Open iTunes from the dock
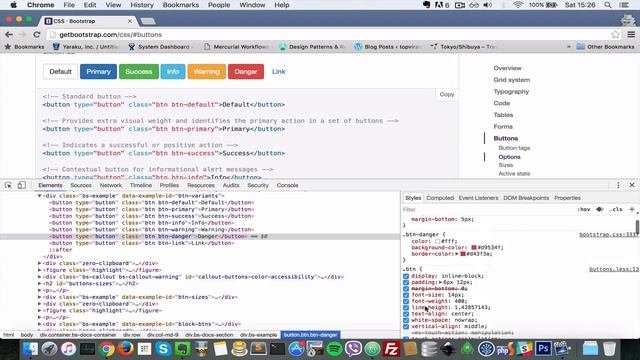 (68, 349)
